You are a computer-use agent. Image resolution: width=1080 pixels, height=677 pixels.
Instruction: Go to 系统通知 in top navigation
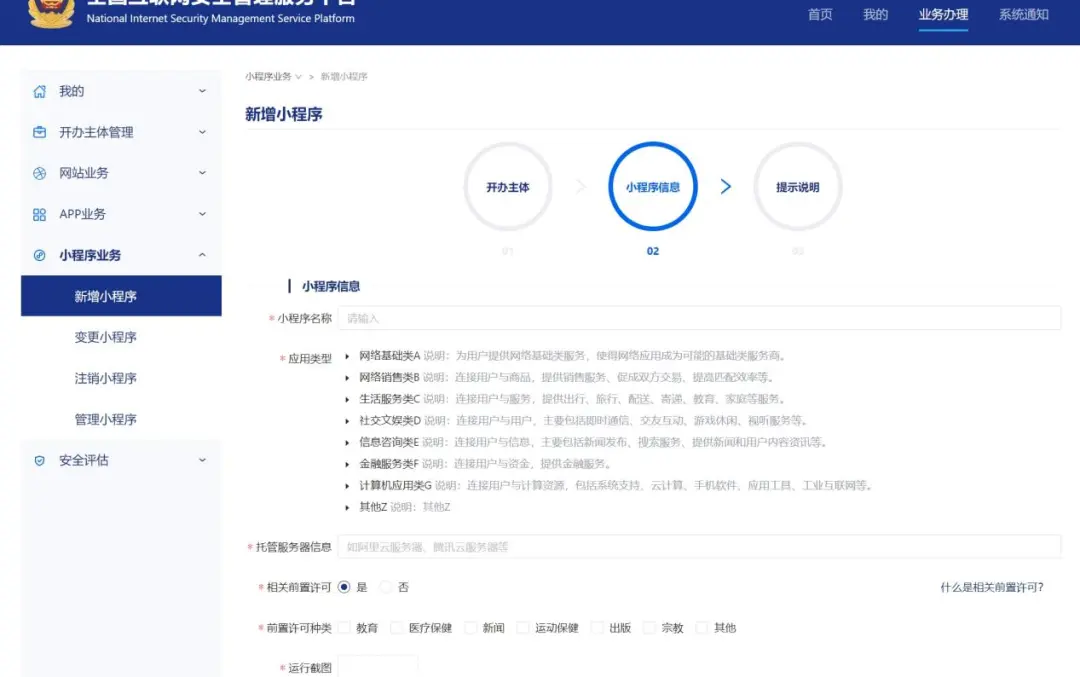[x=1023, y=15]
